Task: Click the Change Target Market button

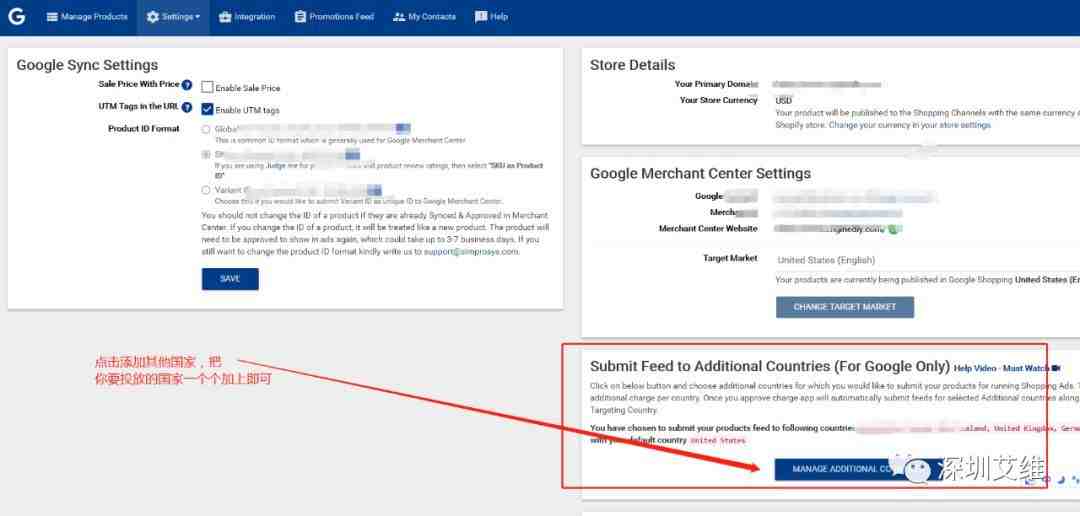Action: [844, 307]
